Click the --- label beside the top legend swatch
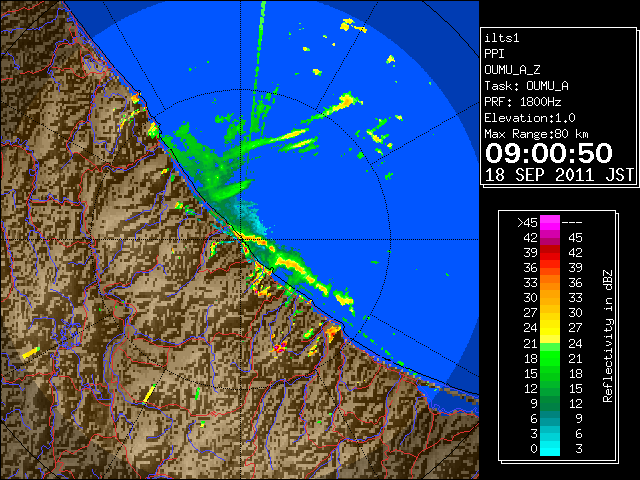 [x=572, y=223]
